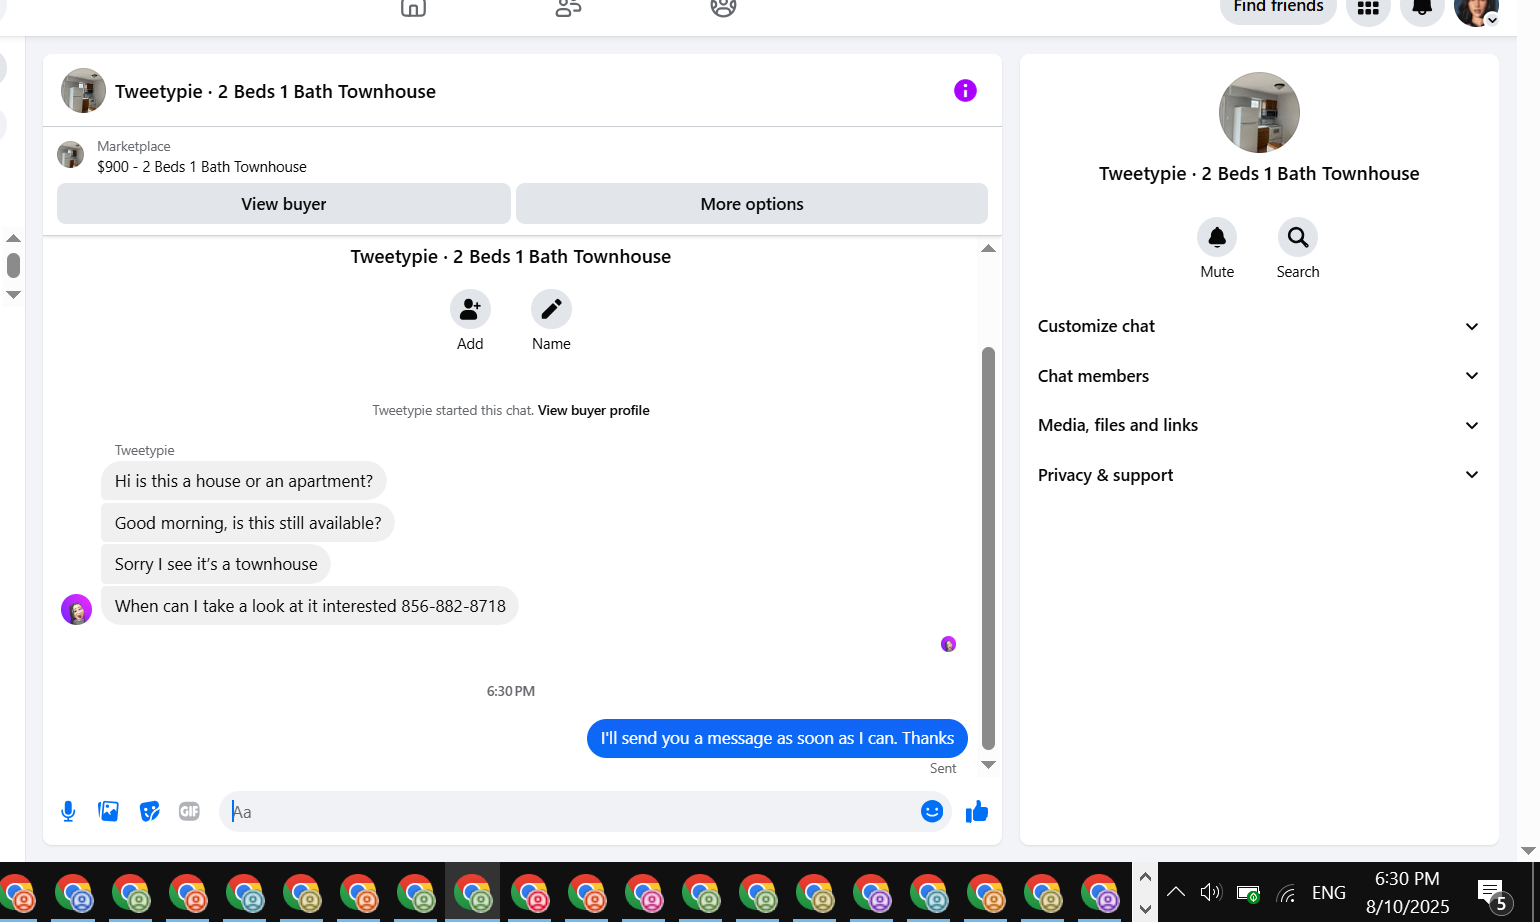Image resolution: width=1540 pixels, height=922 pixels.
Task: Open Friends from top navigation icon
Action: pos(568,8)
